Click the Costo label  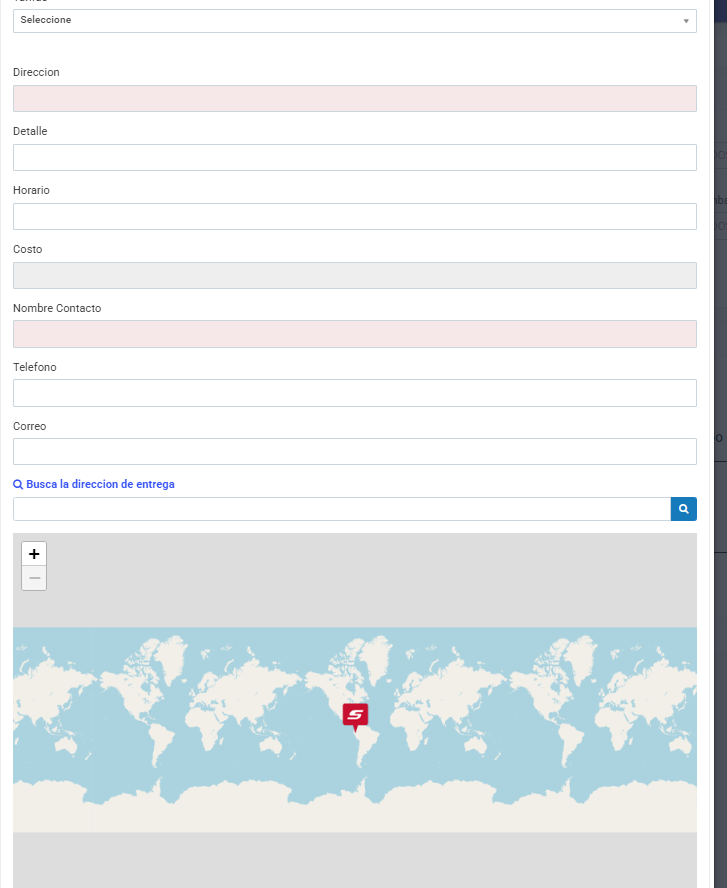point(28,249)
